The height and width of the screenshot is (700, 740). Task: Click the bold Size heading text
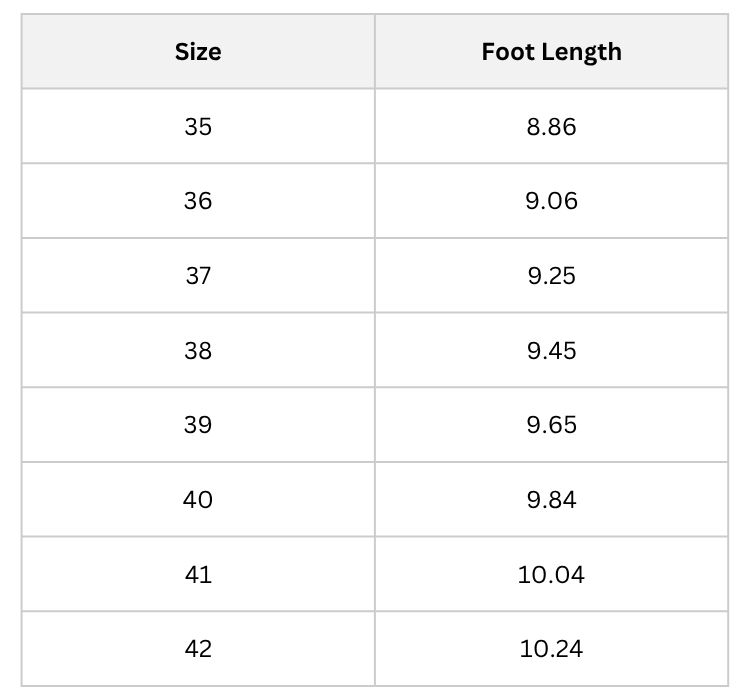[198, 51]
